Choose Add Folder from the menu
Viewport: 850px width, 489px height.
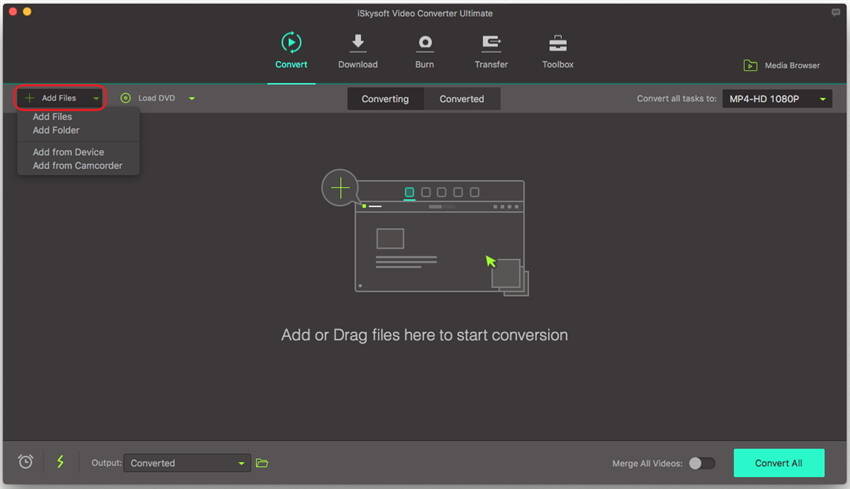[x=56, y=130]
